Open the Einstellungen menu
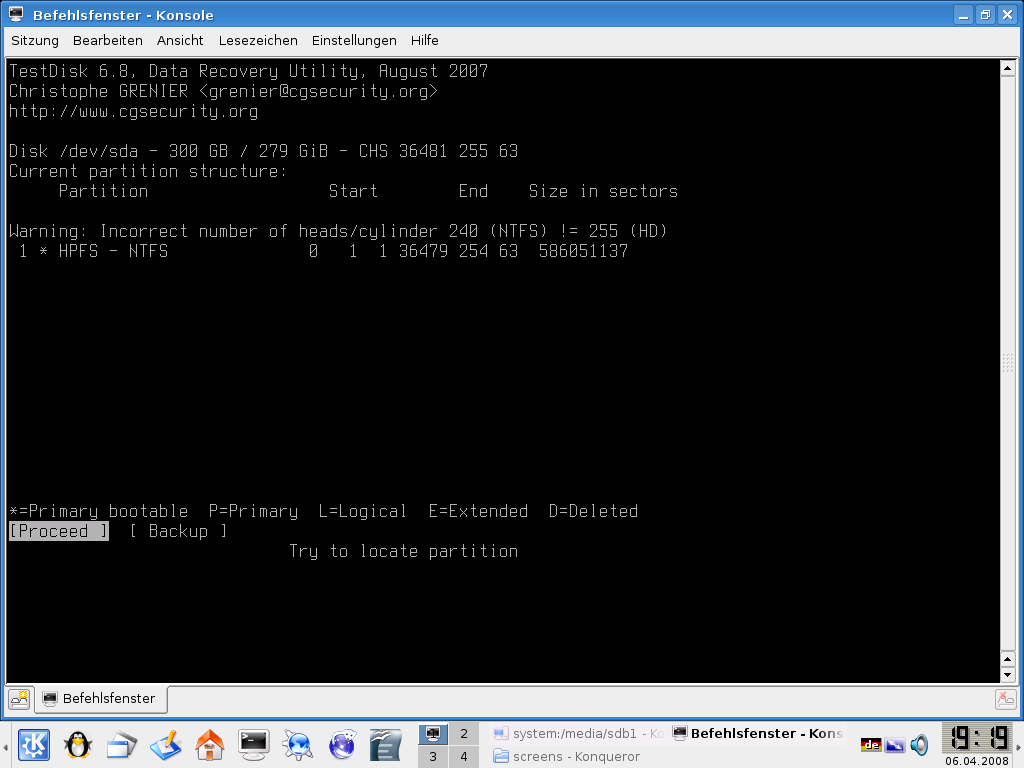 [354, 40]
